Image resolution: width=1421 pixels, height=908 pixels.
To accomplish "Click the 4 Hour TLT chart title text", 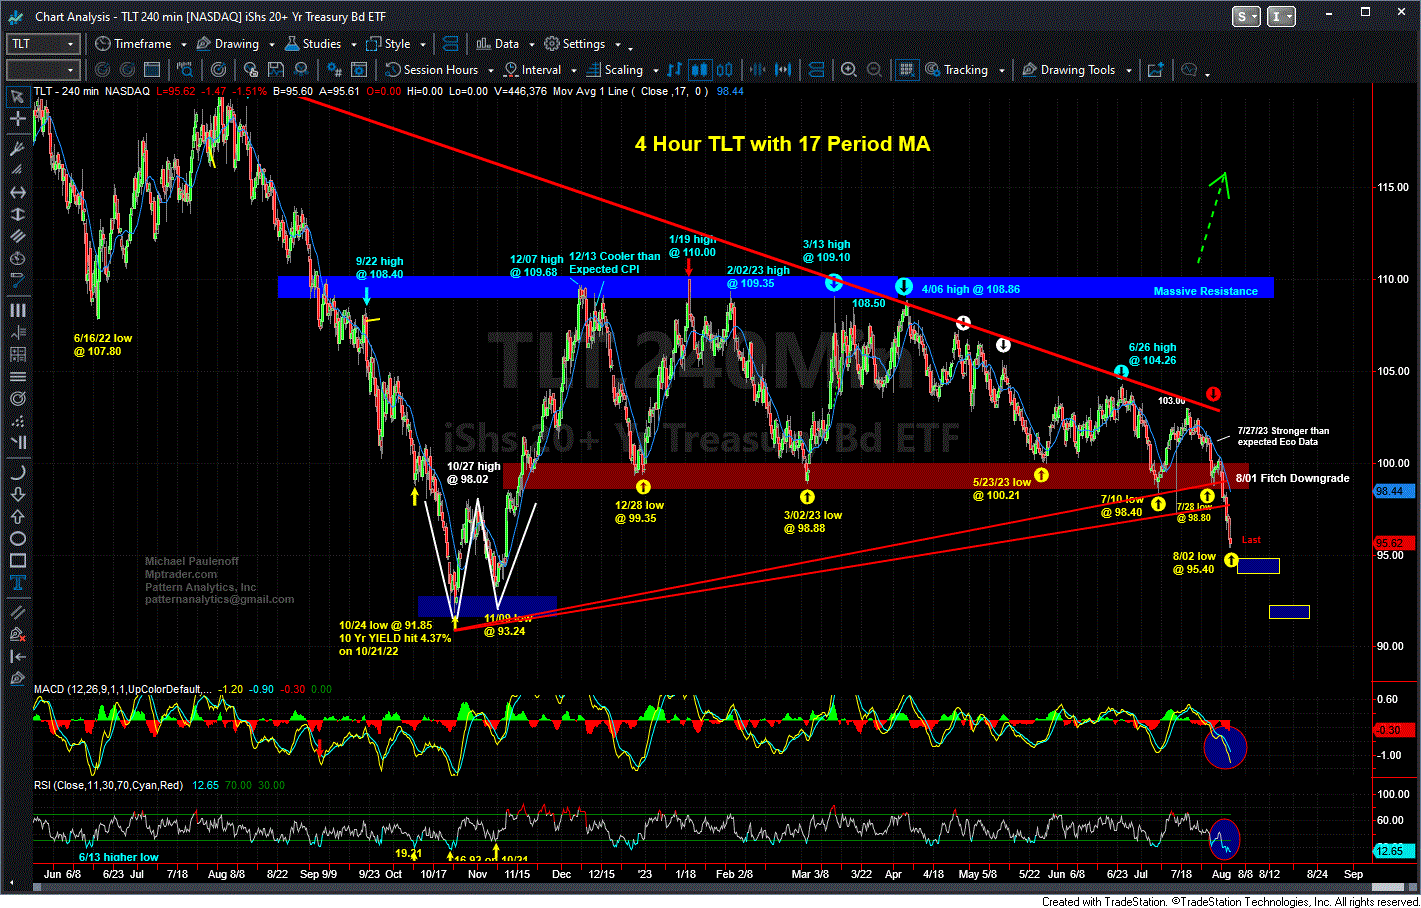I will [782, 144].
